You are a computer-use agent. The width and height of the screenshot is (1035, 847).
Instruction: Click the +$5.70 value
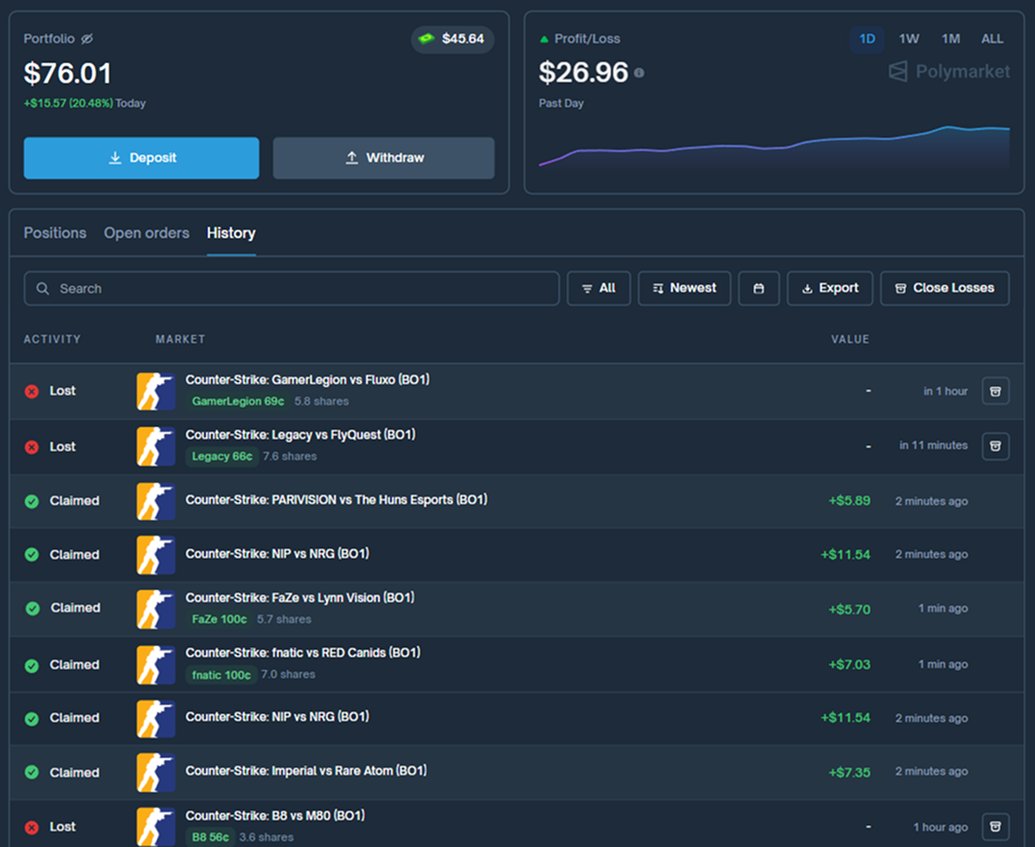coord(850,609)
